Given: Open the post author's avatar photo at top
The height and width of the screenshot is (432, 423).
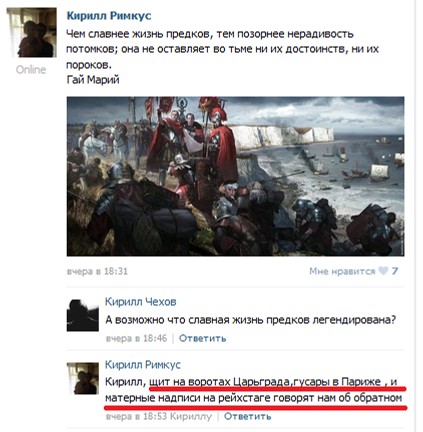Looking at the screenshot, I should tap(32, 33).
